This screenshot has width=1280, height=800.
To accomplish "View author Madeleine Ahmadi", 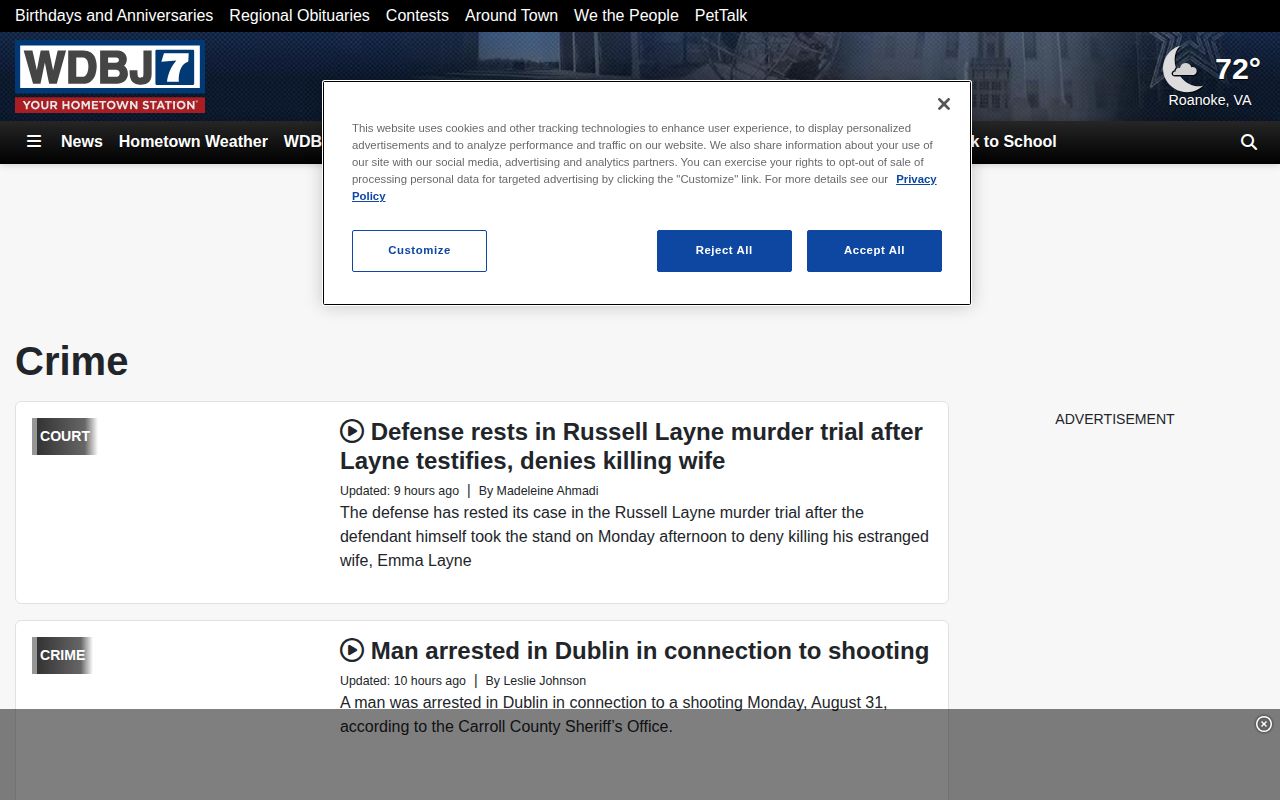I will point(547,491).
